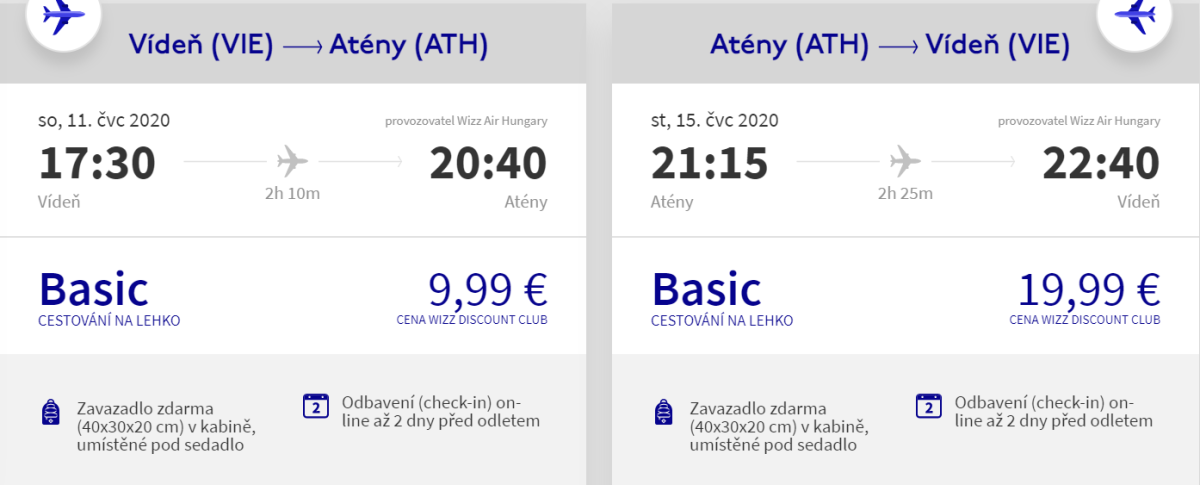
Task: Click the Vídeň (VIE) → Atény (ATH) header
Action: [x=308, y=45]
